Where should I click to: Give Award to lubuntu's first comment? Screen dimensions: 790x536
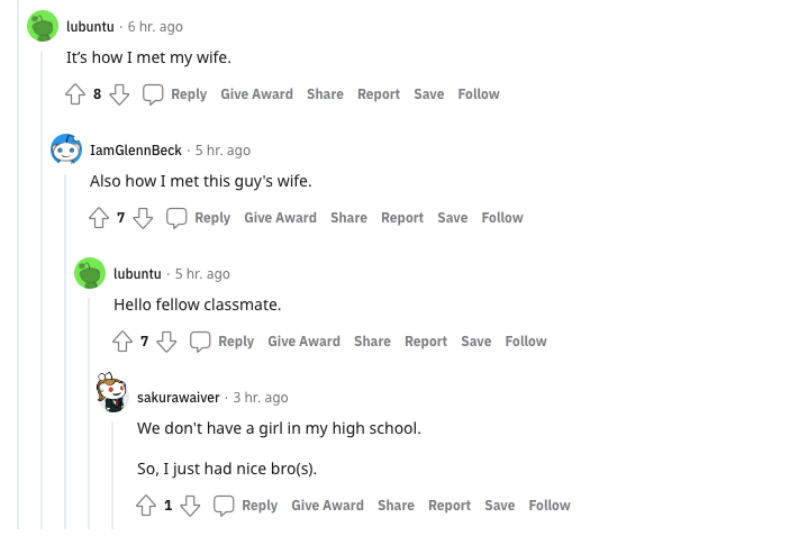pos(257,94)
